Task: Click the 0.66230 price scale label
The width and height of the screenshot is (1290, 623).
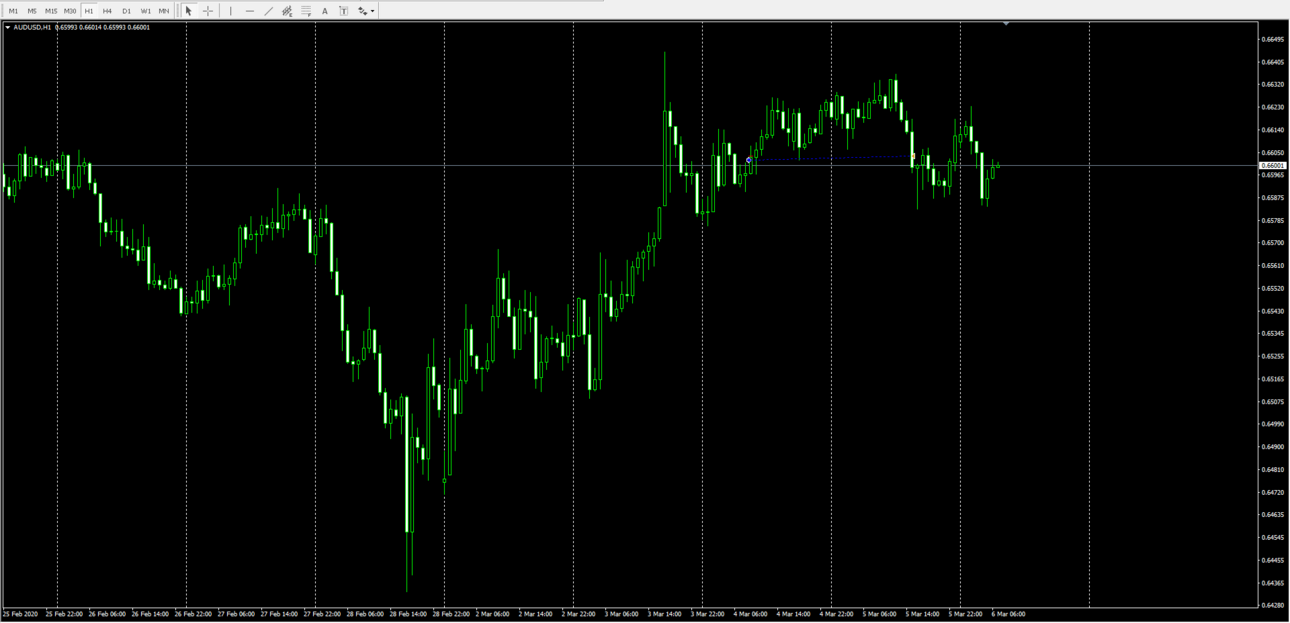Action: tap(1273, 108)
